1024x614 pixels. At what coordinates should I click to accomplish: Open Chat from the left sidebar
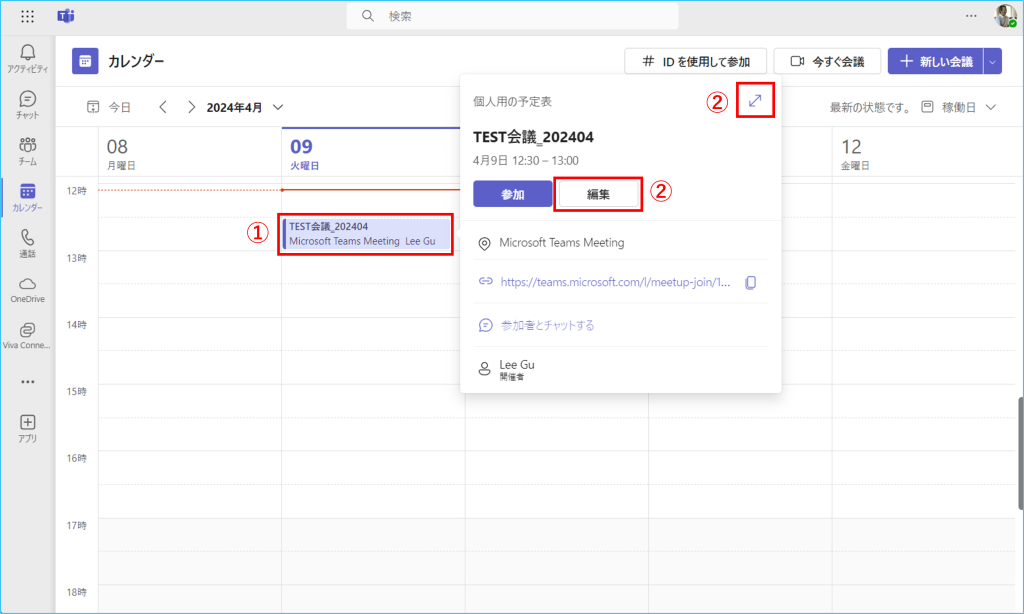(28, 104)
